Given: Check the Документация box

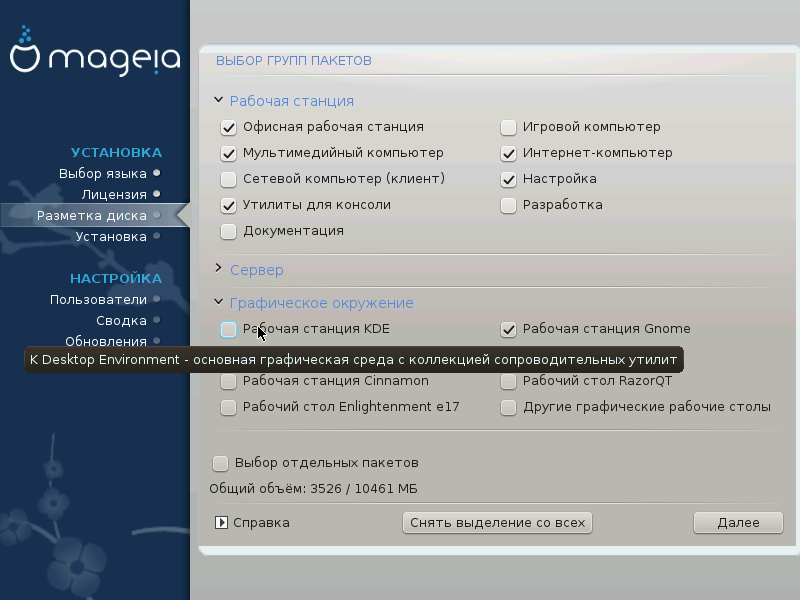Looking at the screenshot, I should coord(228,231).
